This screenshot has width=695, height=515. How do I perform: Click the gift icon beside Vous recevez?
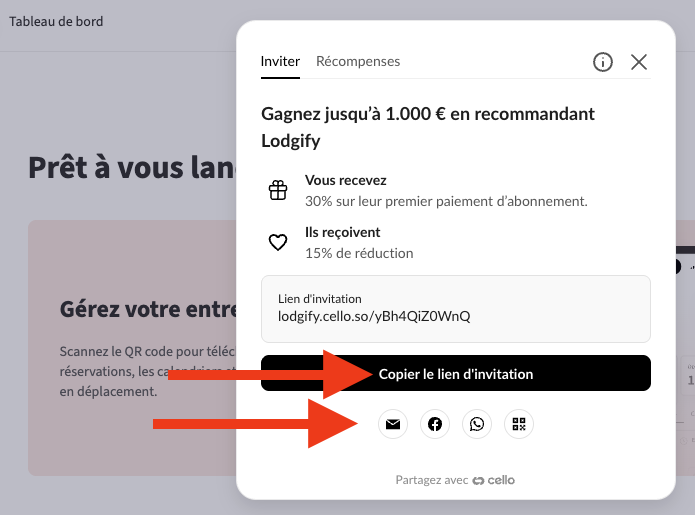(278, 190)
